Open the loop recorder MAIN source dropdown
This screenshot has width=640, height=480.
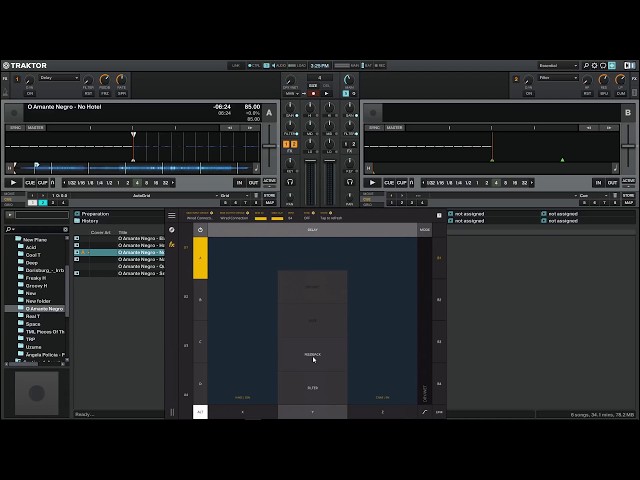(293, 93)
